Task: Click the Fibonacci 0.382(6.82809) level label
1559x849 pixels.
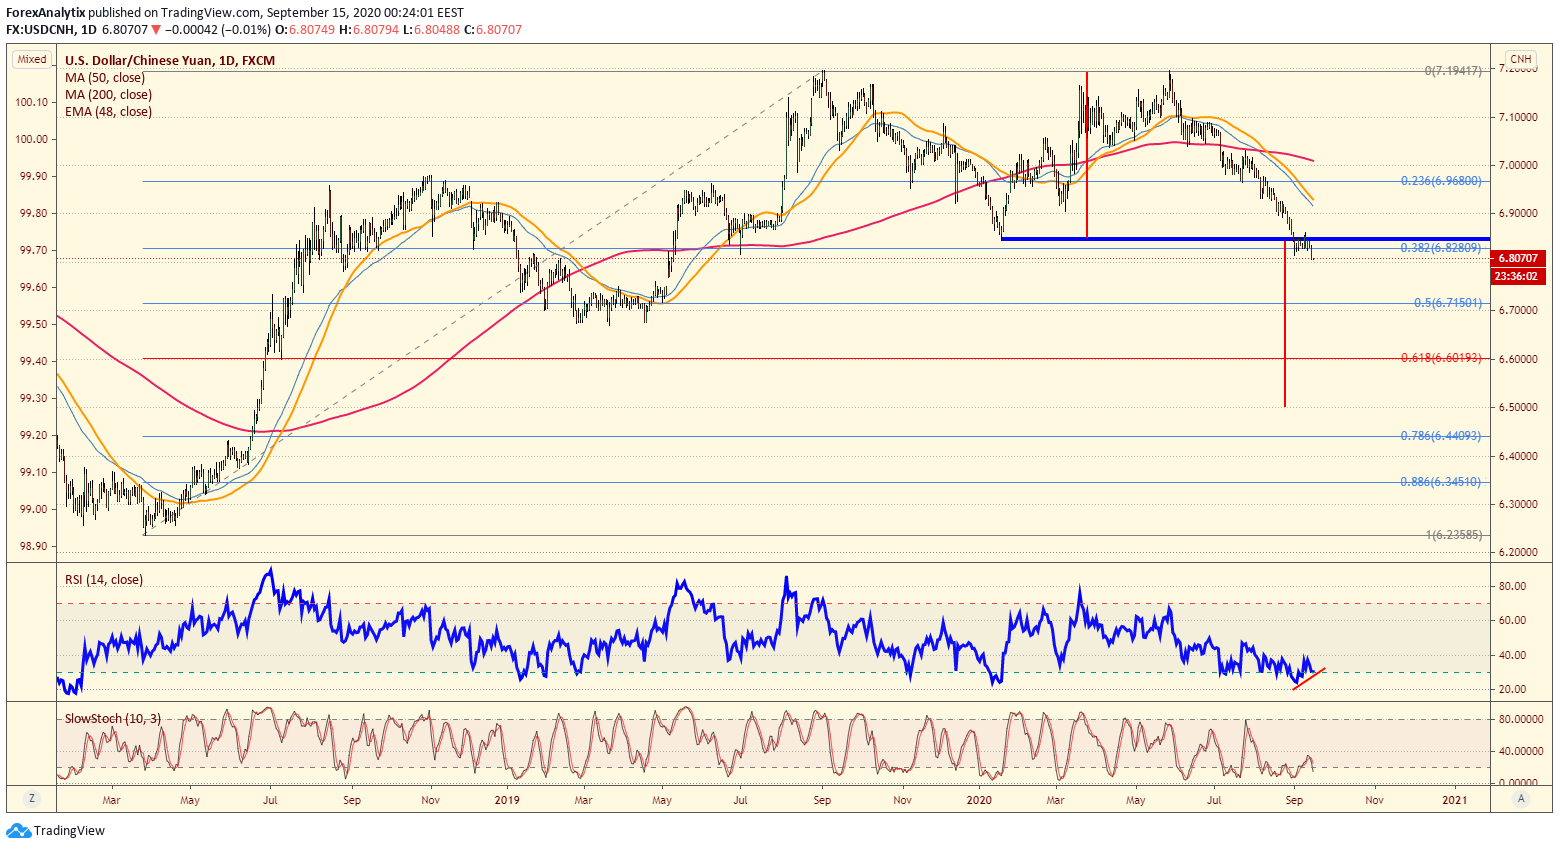Action: click(x=1441, y=247)
